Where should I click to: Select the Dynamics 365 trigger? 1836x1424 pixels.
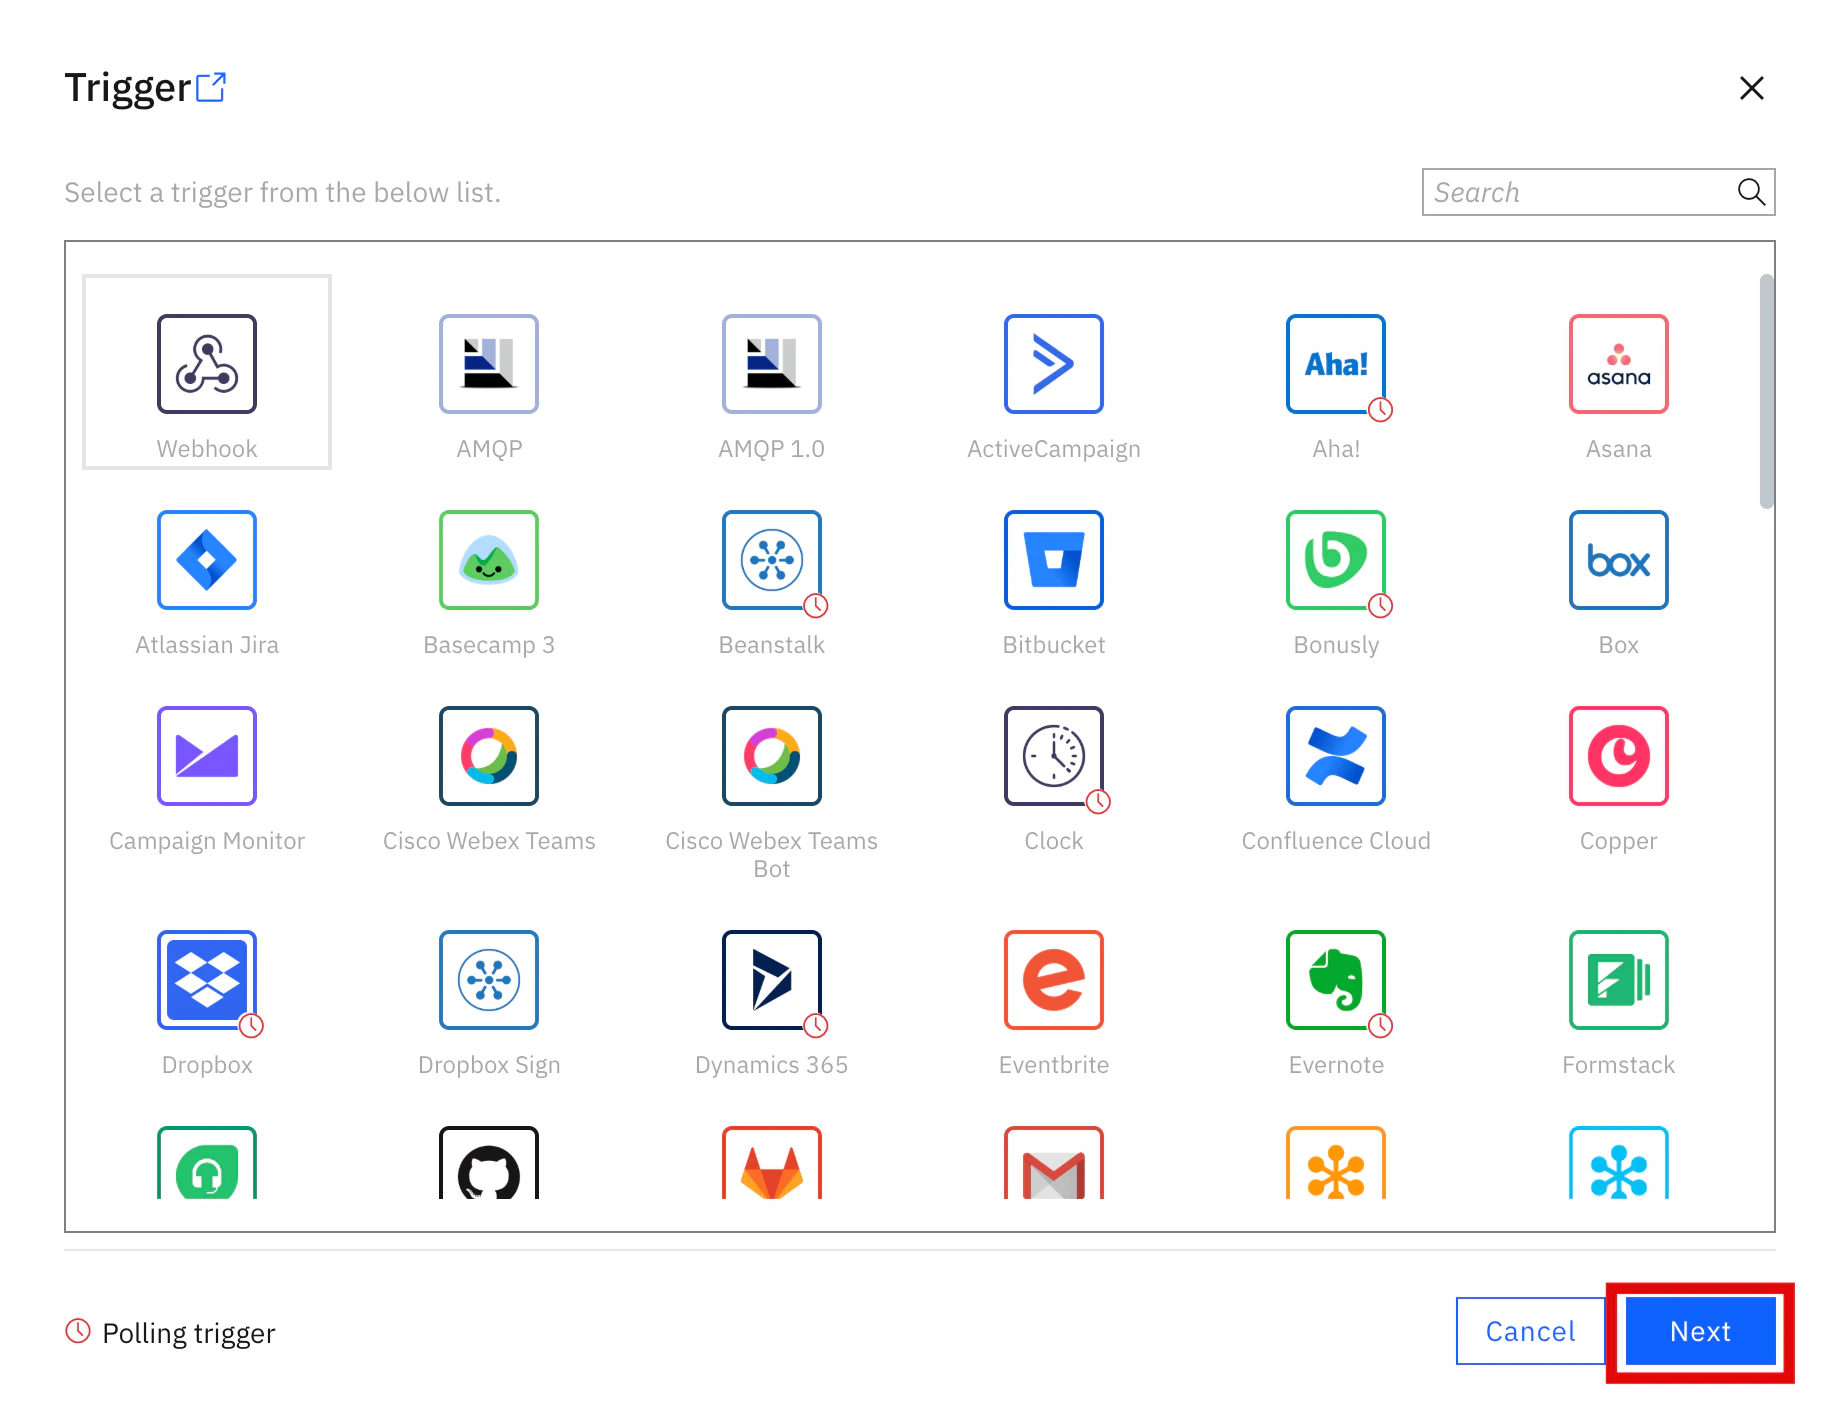pyautogui.click(x=772, y=980)
